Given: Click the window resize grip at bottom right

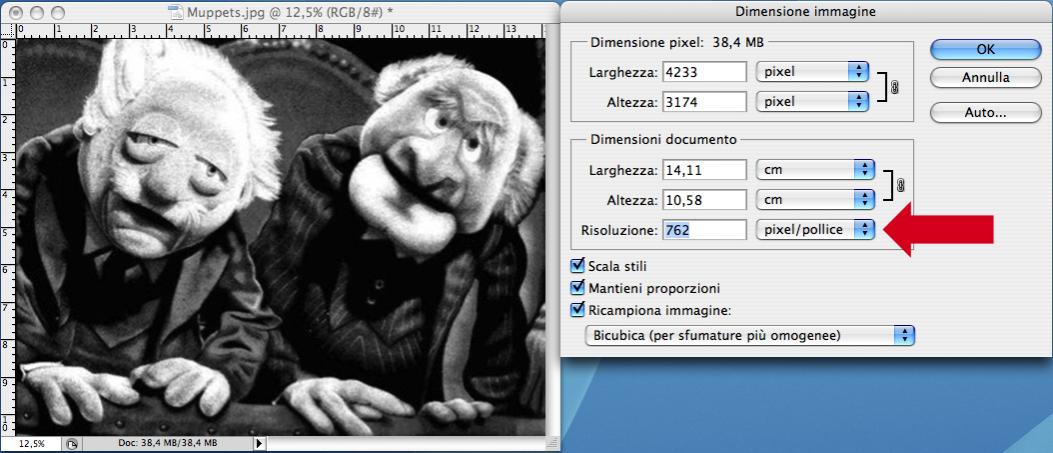Looking at the screenshot, I should (x=553, y=444).
